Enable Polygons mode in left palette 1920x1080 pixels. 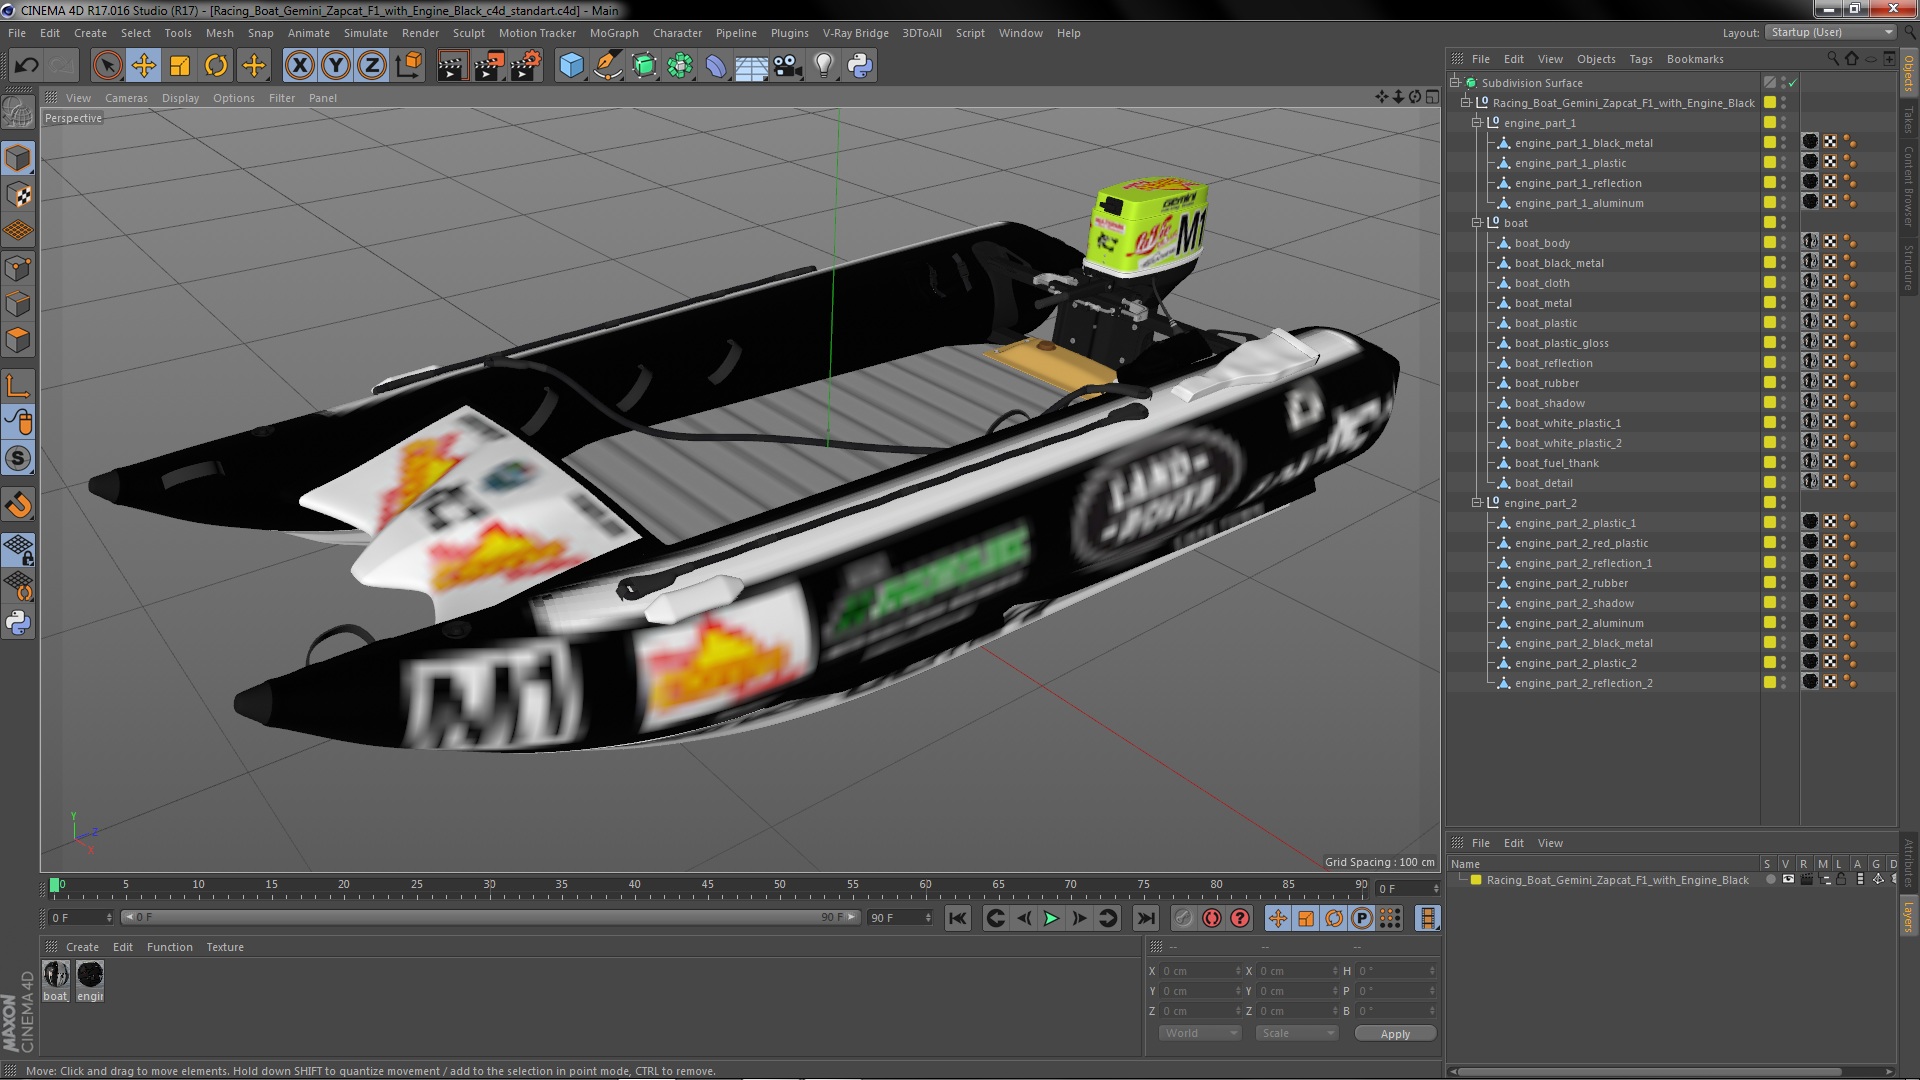[18, 340]
